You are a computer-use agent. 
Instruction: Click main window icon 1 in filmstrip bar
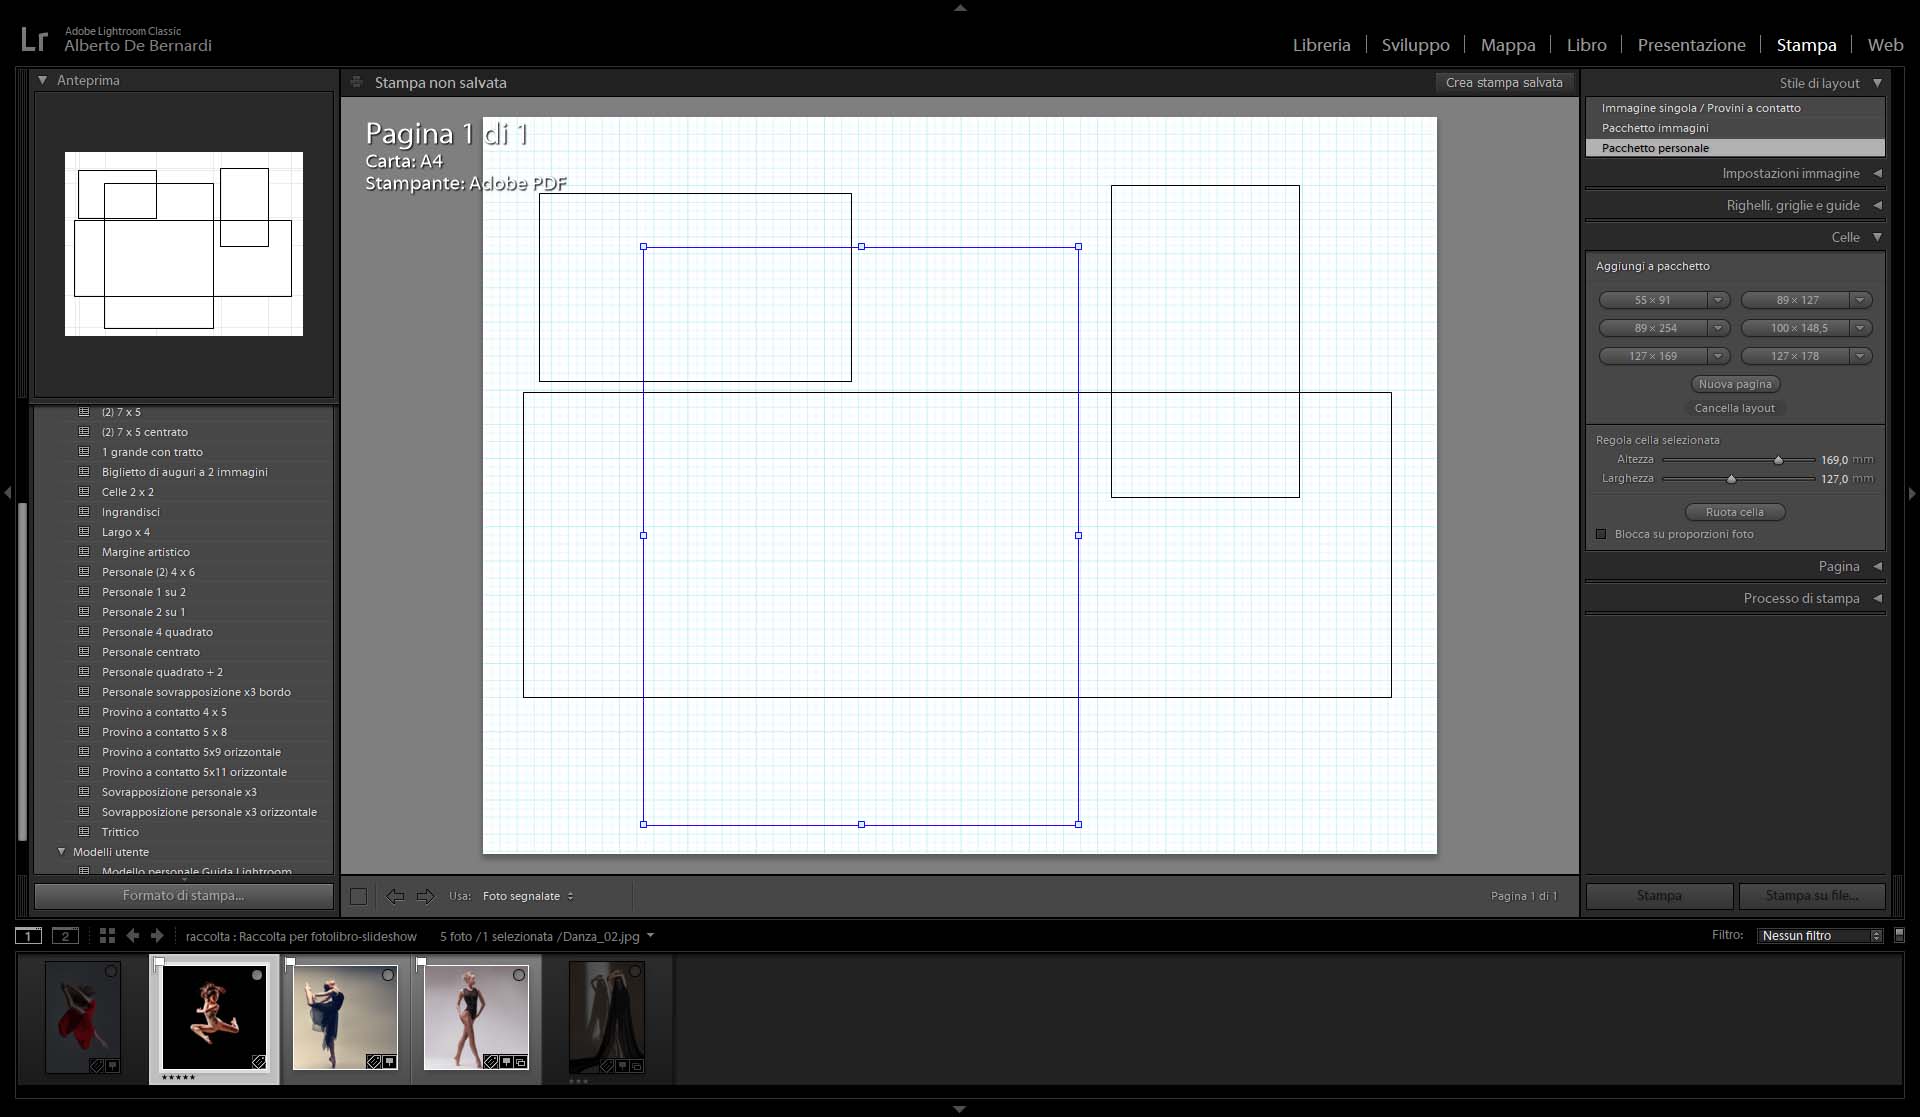point(28,936)
